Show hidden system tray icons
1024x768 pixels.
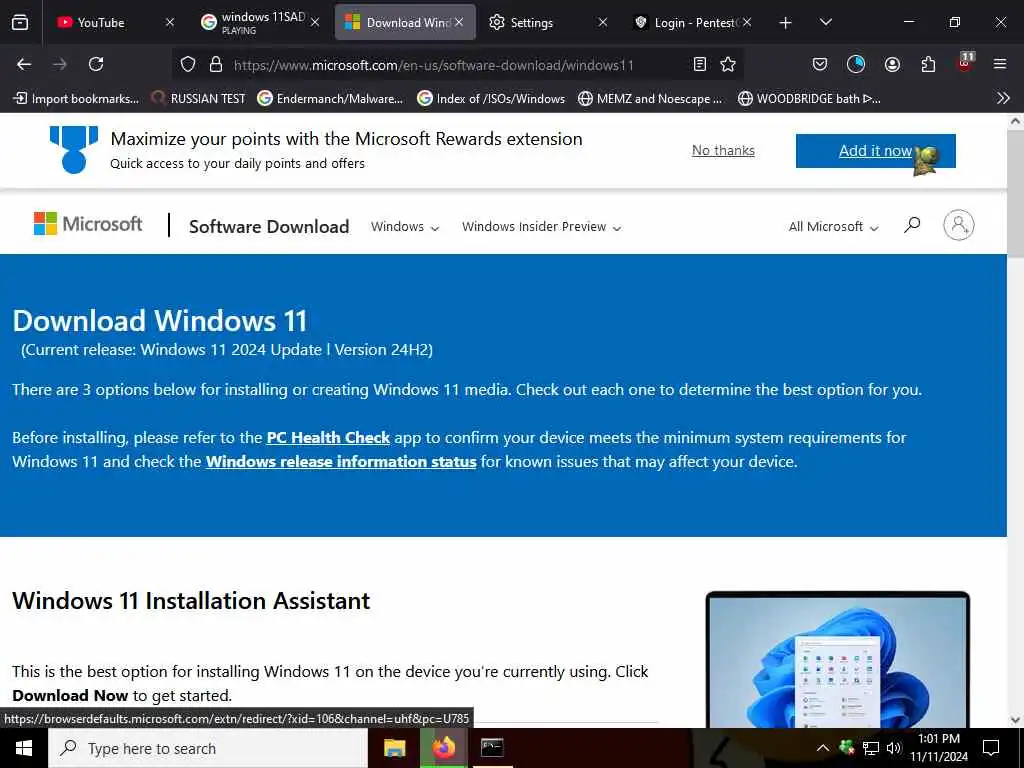(823, 748)
